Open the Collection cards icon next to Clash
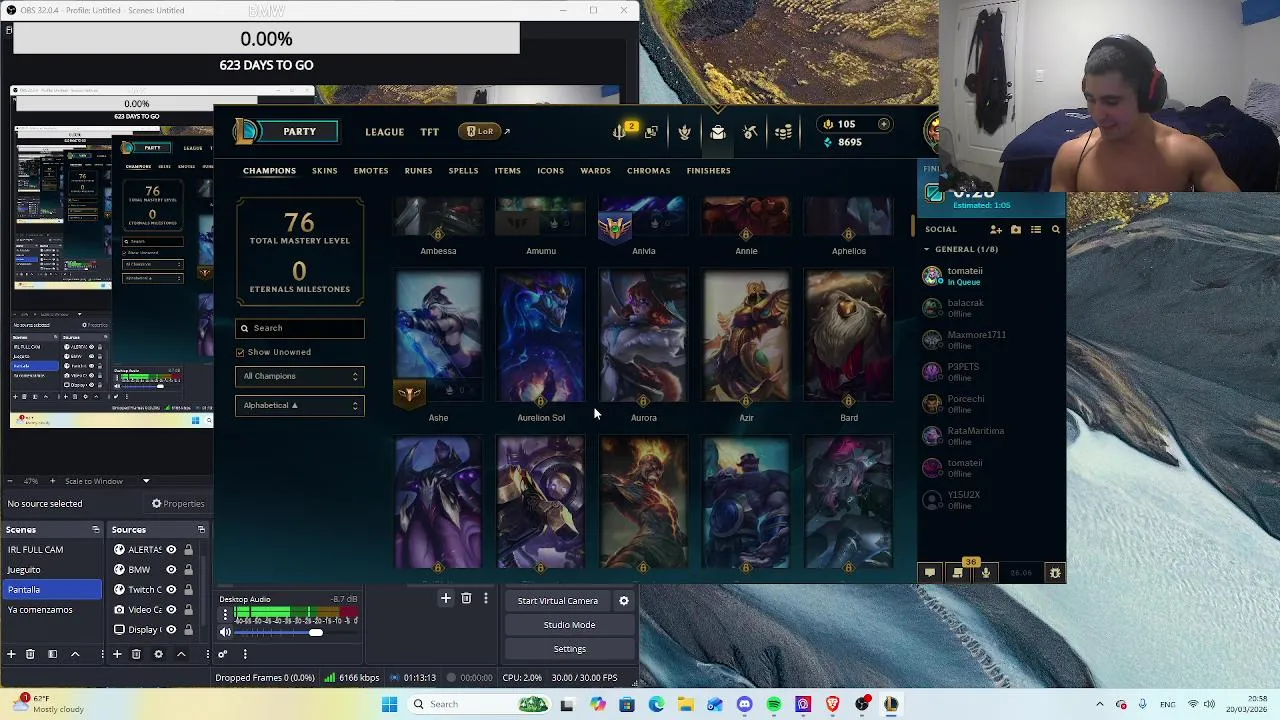Screen dimensions: 1280x720 click(651, 132)
